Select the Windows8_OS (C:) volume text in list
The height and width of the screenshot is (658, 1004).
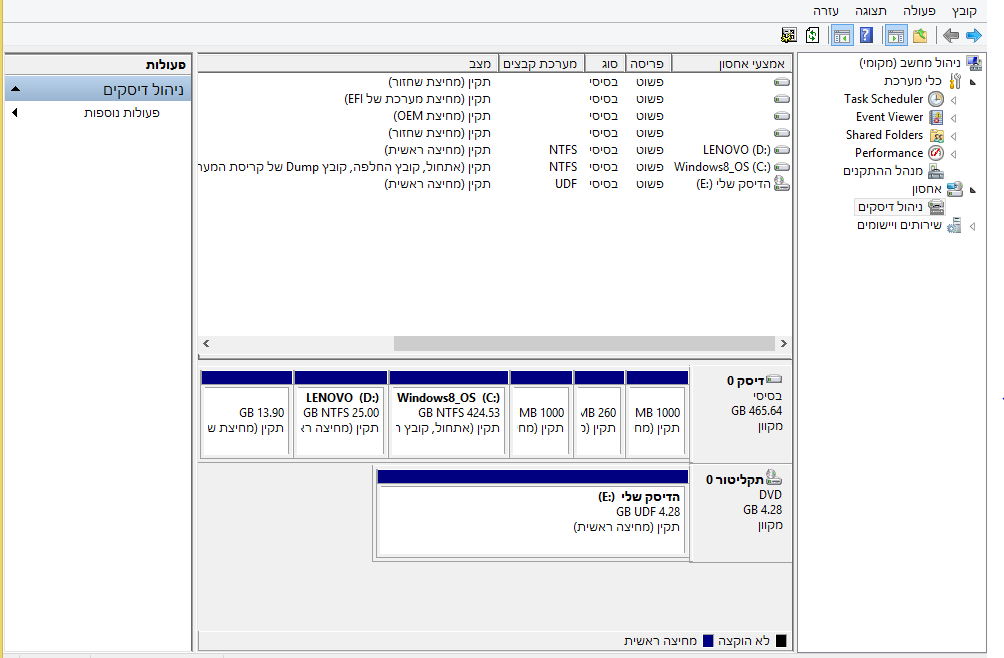722,167
